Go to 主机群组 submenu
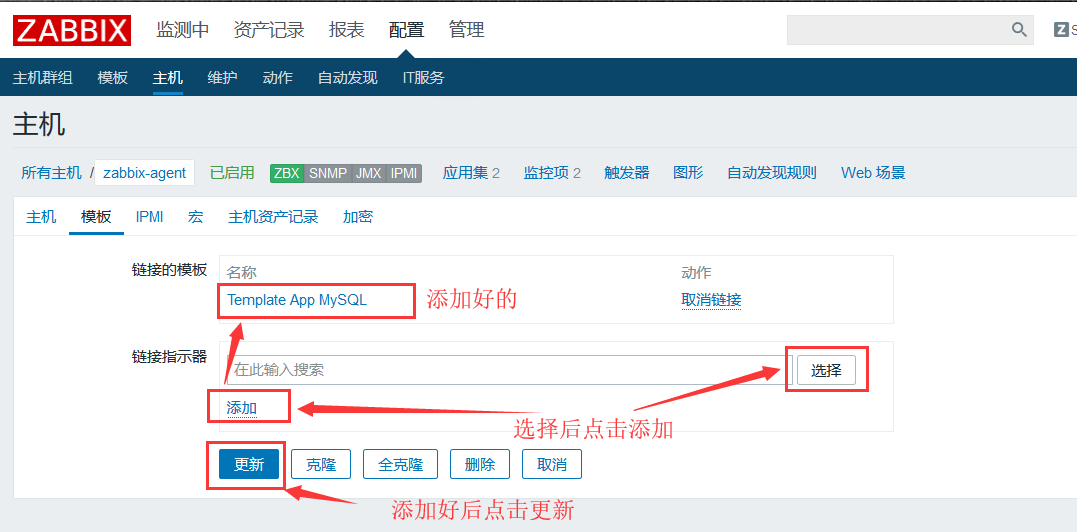 43,78
